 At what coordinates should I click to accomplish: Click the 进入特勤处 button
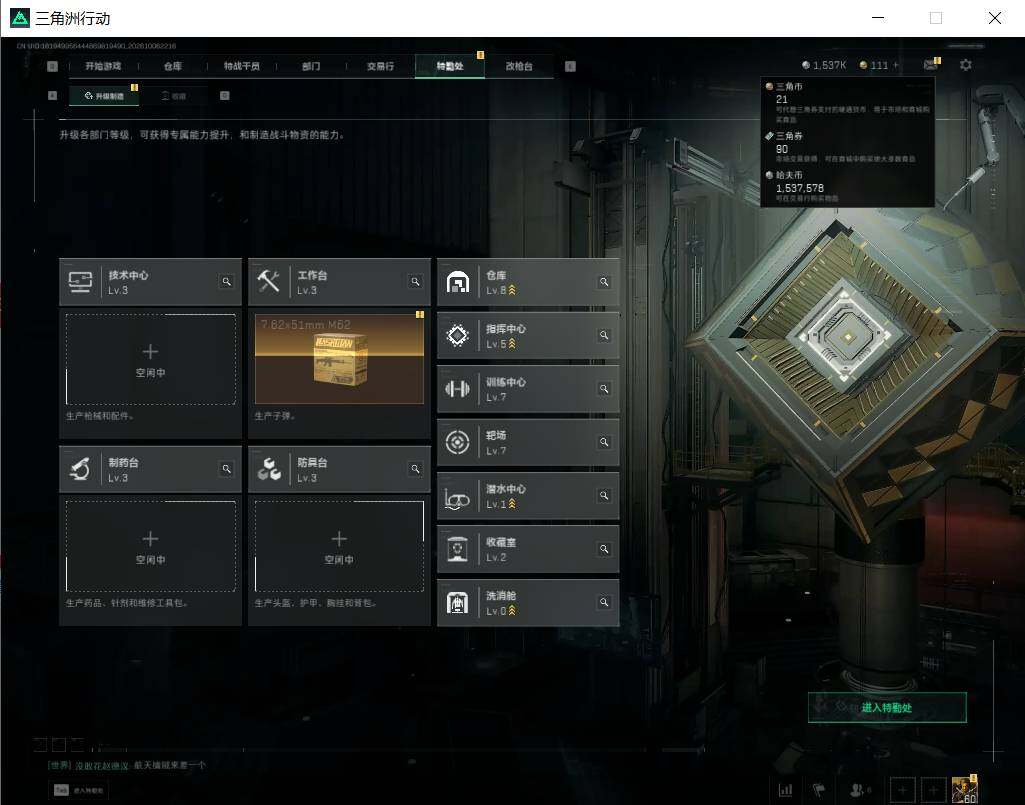coord(887,708)
